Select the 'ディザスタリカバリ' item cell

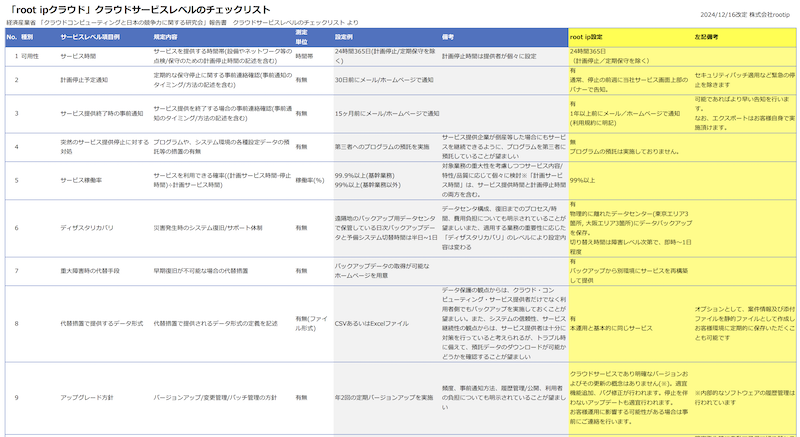87,228
